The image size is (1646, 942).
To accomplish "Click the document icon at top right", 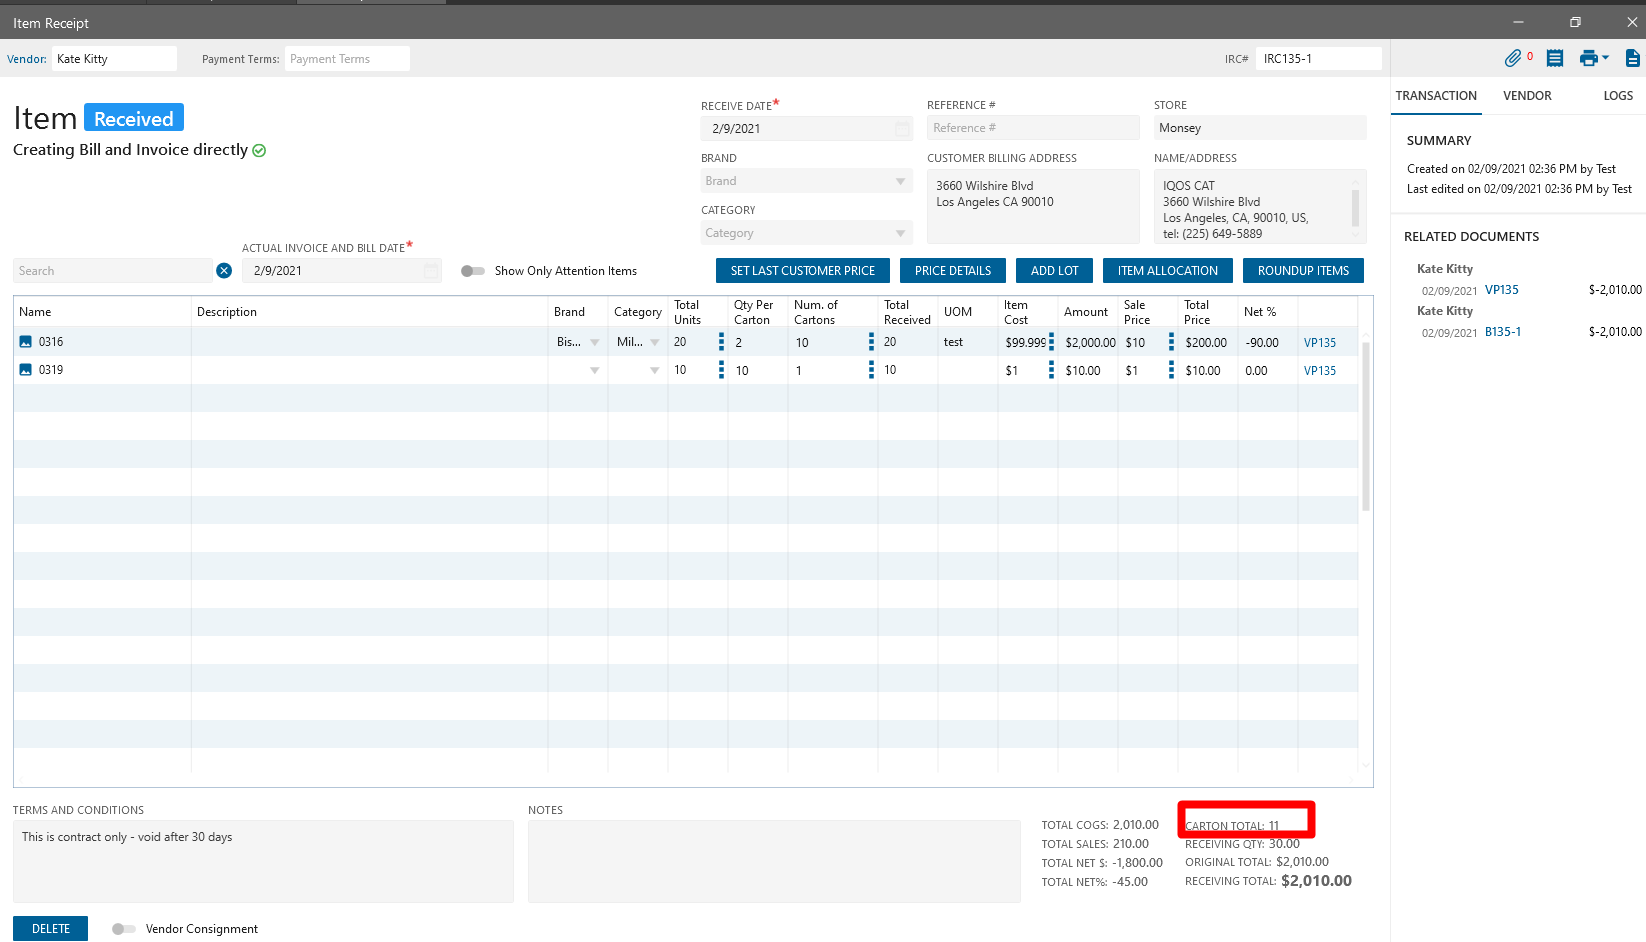I will (1632, 59).
